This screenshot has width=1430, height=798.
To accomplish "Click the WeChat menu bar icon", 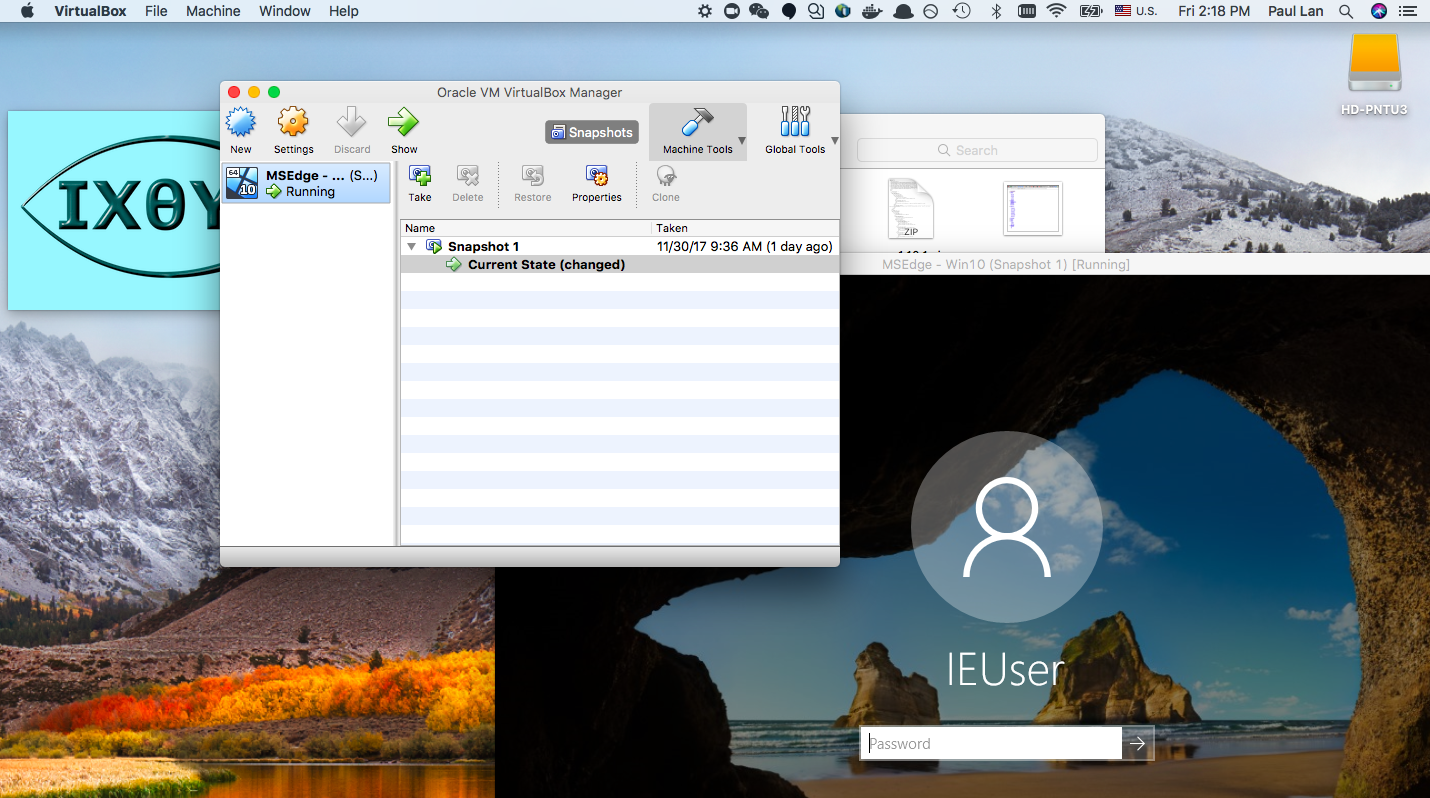I will coord(759,11).
